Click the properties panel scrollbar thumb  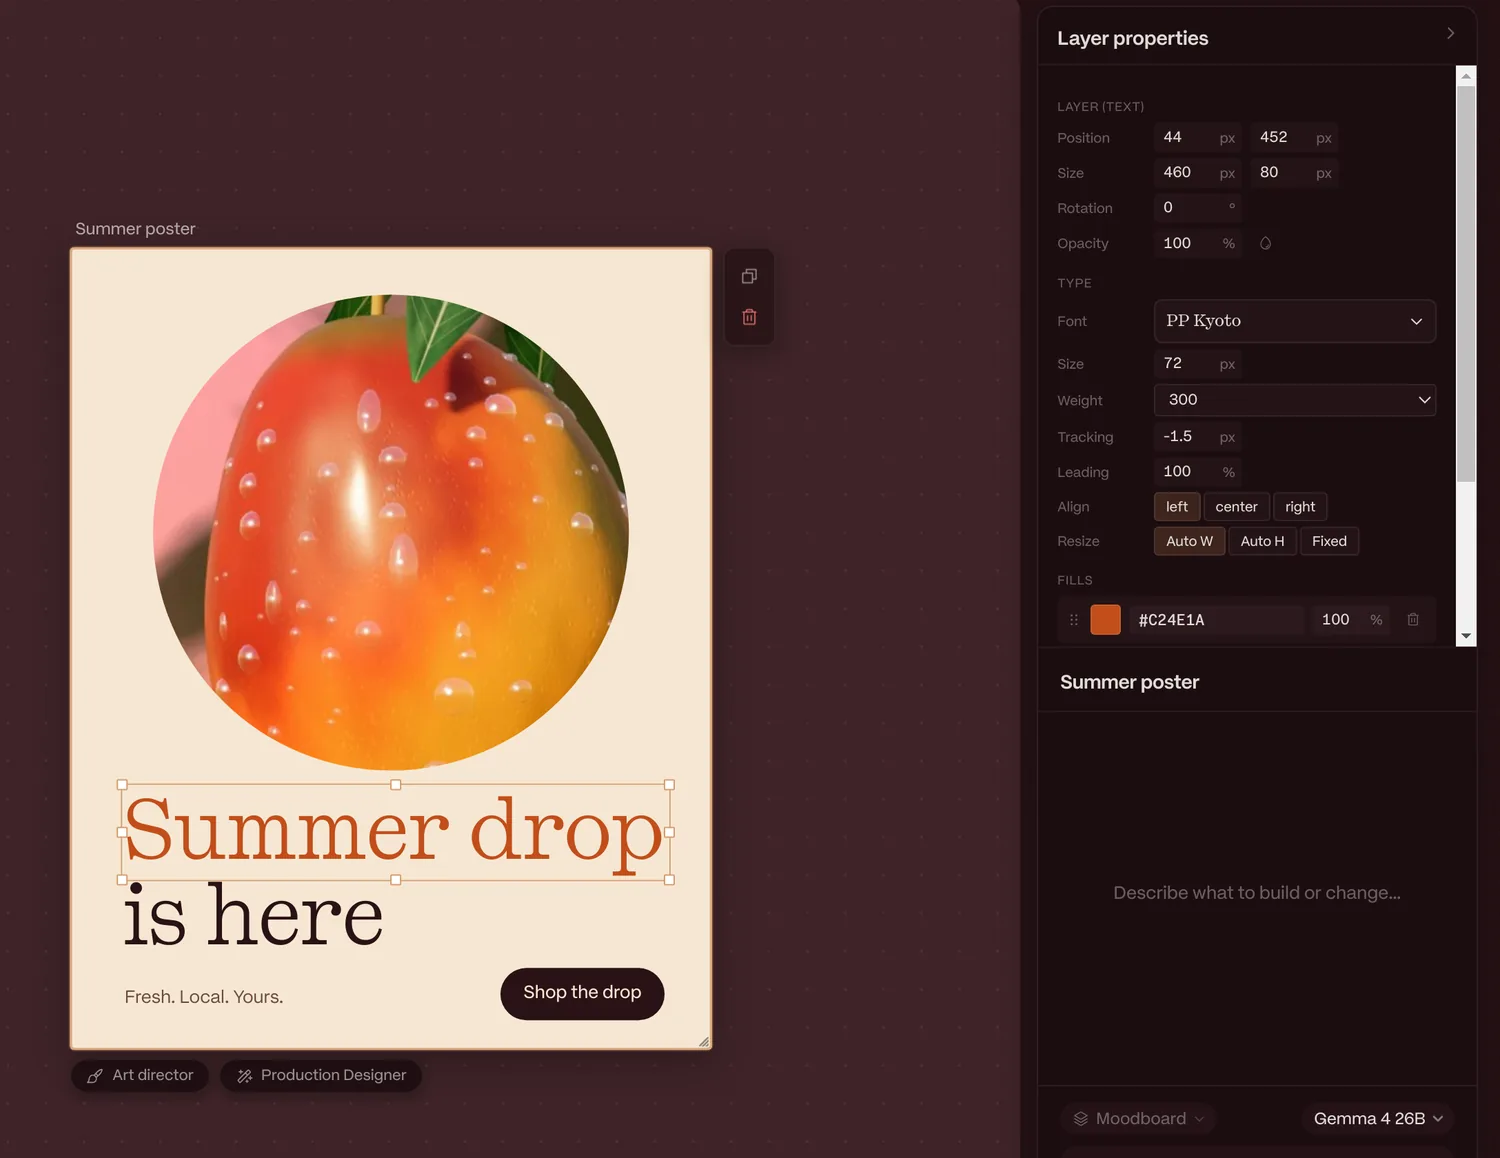(1466, 283)
